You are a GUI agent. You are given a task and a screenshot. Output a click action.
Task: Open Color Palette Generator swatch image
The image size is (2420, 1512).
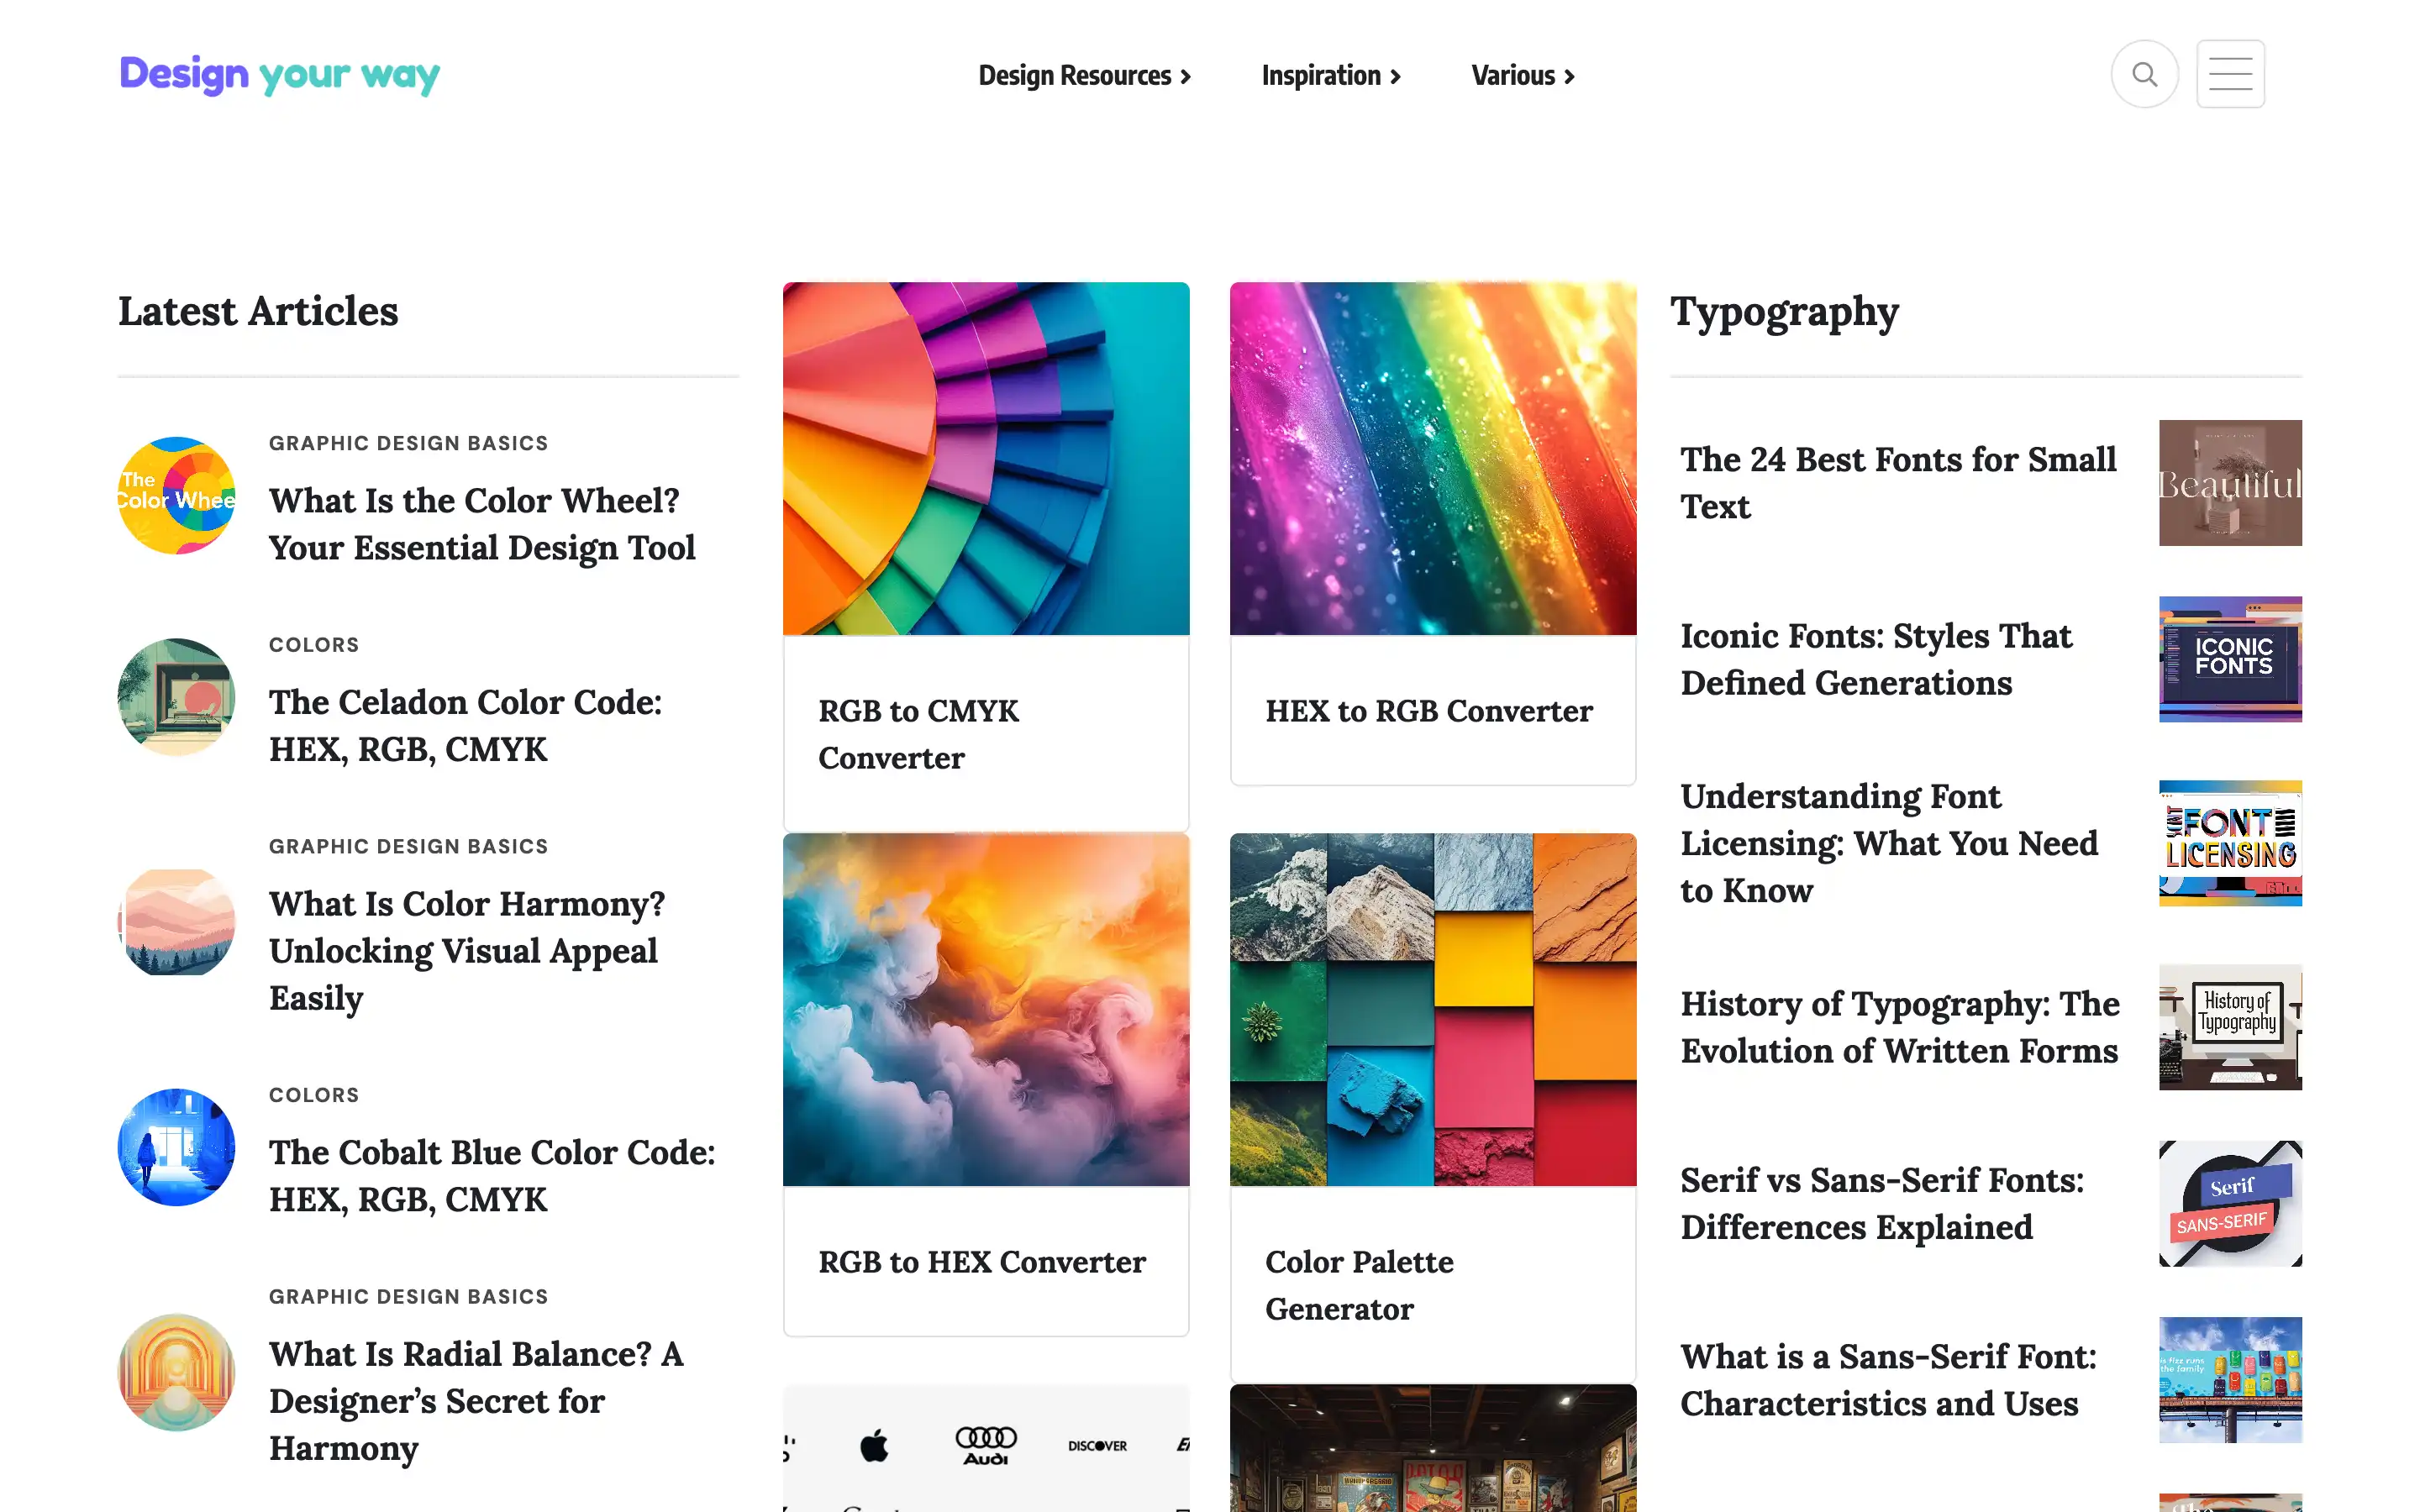(x=1433, y=1010)
